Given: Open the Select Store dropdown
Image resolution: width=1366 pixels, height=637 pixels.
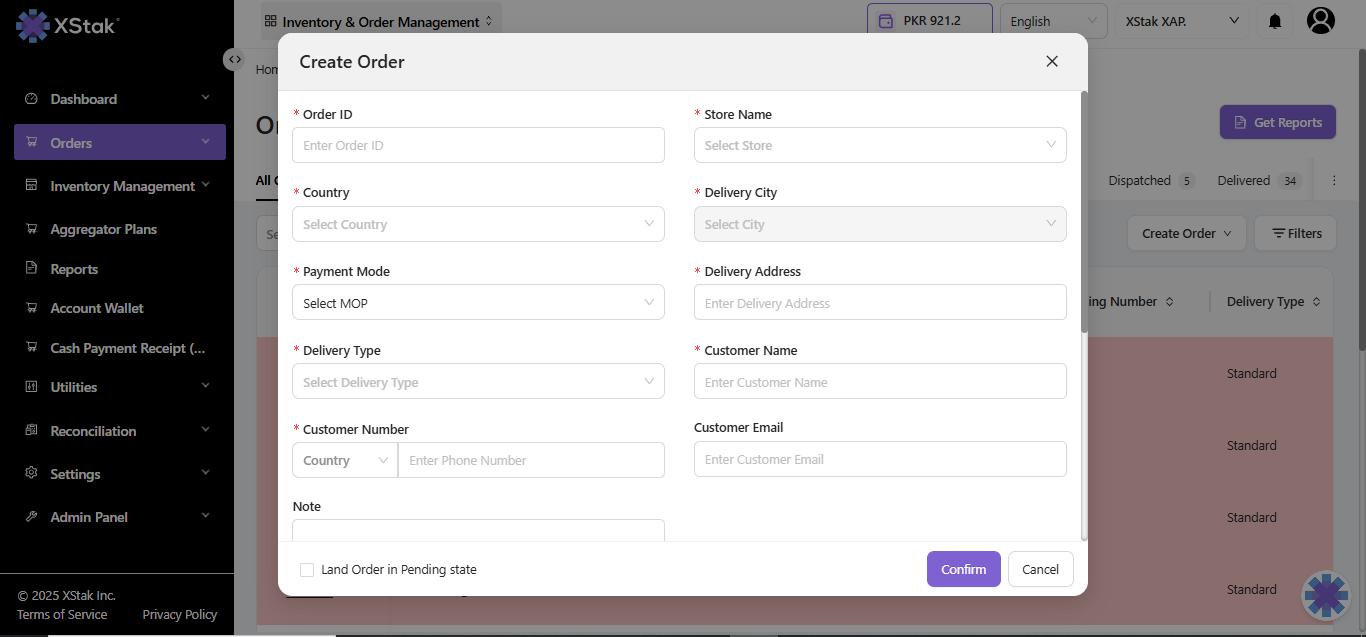Looking at the screenshot, I should (879, 145).
